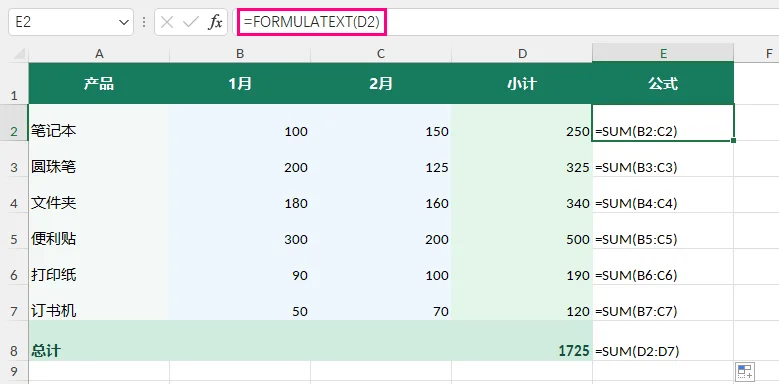Select the subtotal cell 250

522,123
